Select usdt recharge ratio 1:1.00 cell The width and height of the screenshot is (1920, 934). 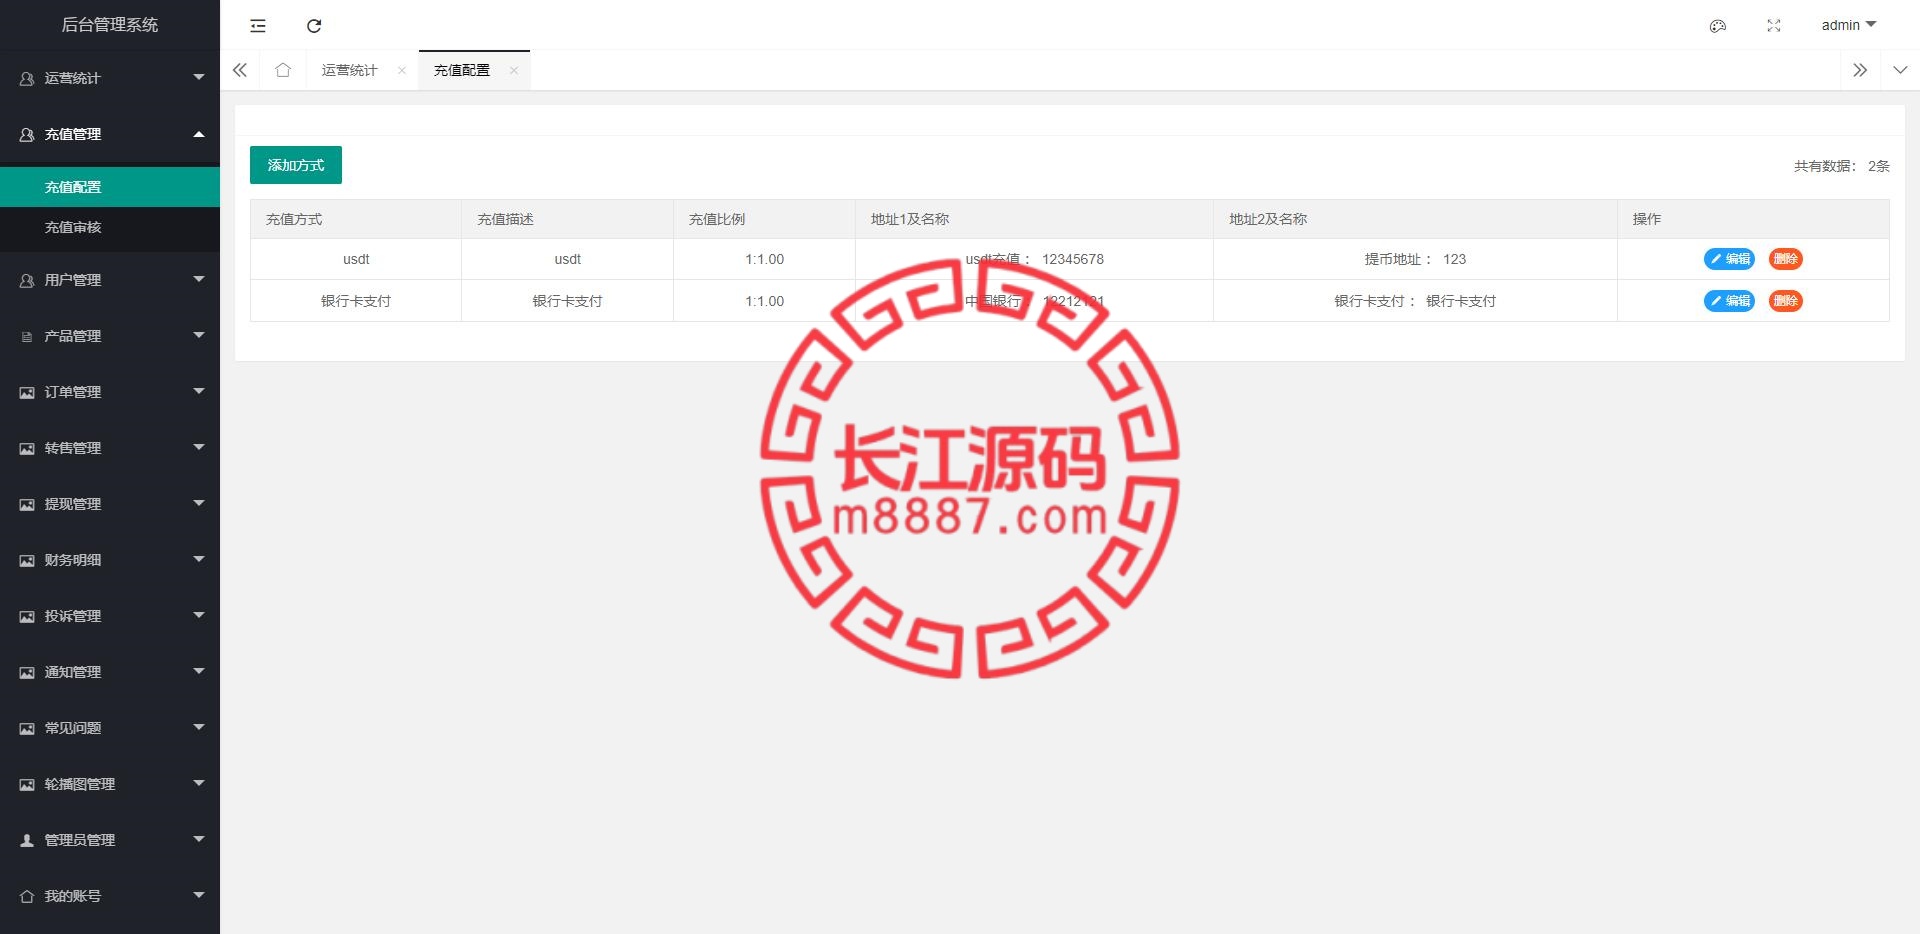pos(764,259)
